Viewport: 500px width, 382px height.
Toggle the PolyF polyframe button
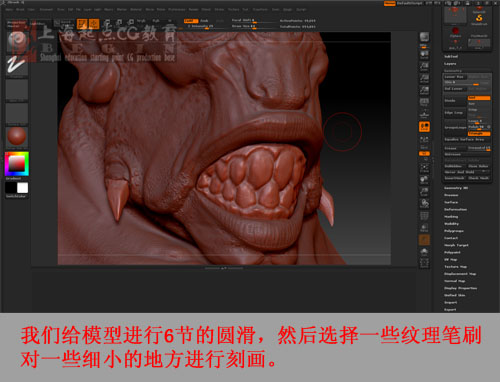[x=424, y=216]
